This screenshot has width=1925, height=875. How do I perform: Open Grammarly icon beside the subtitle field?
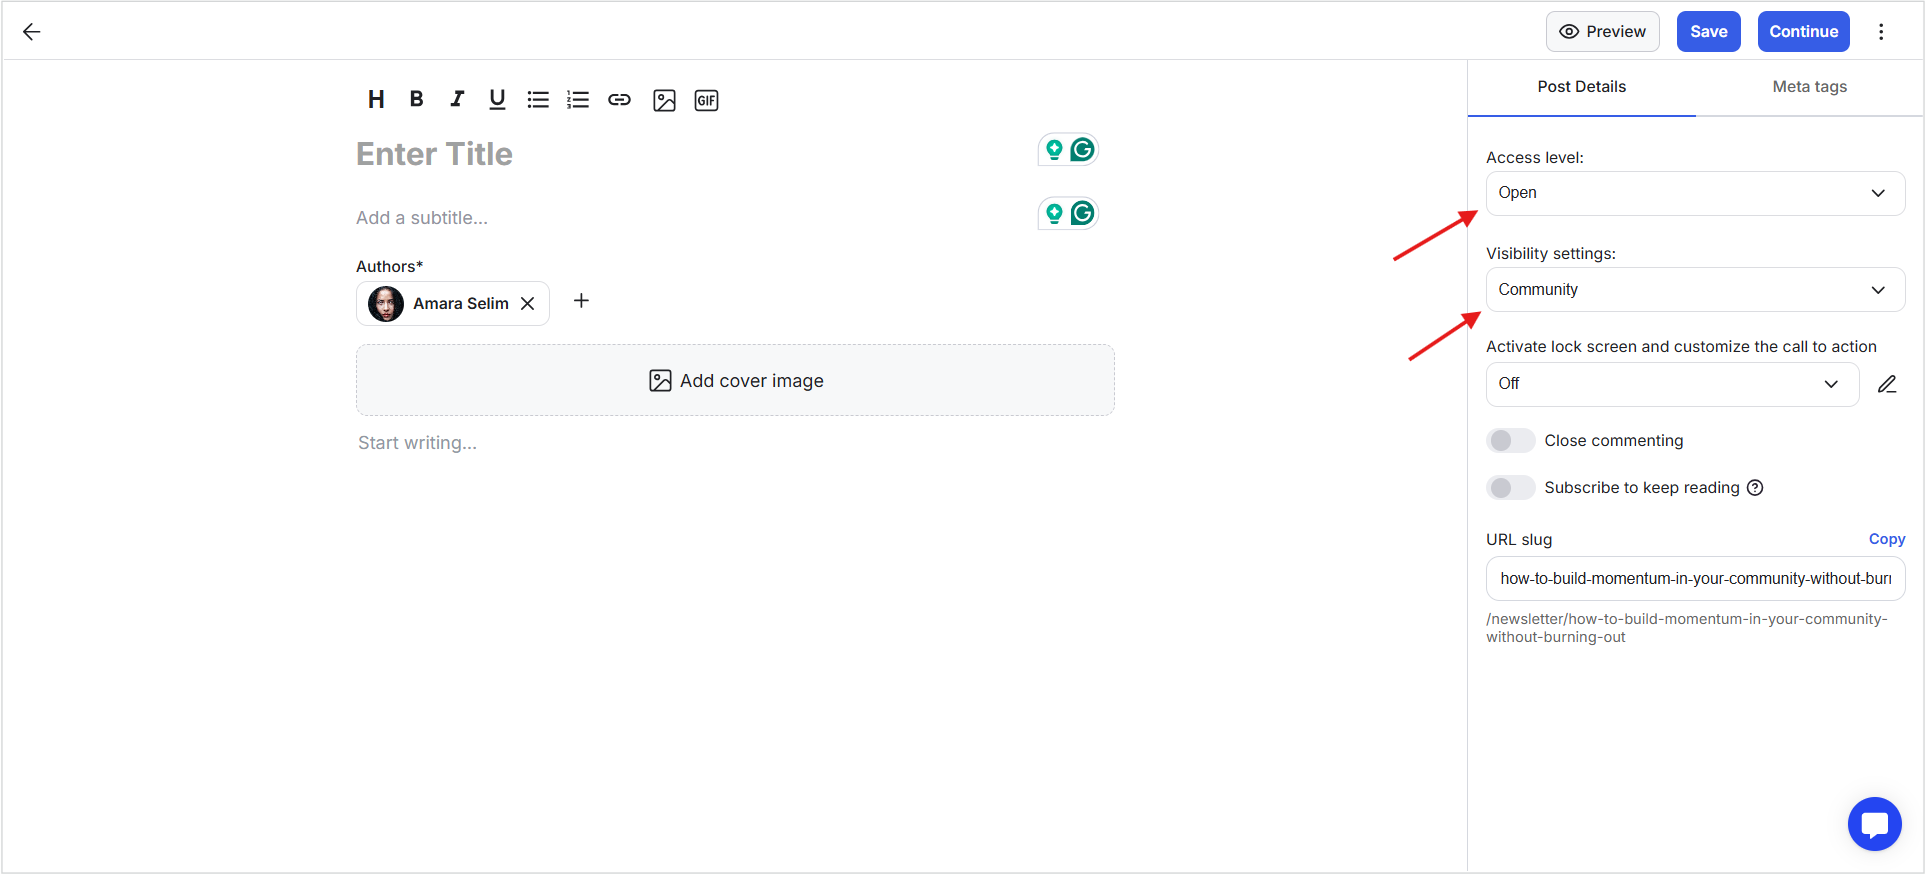click(1082, 213)
